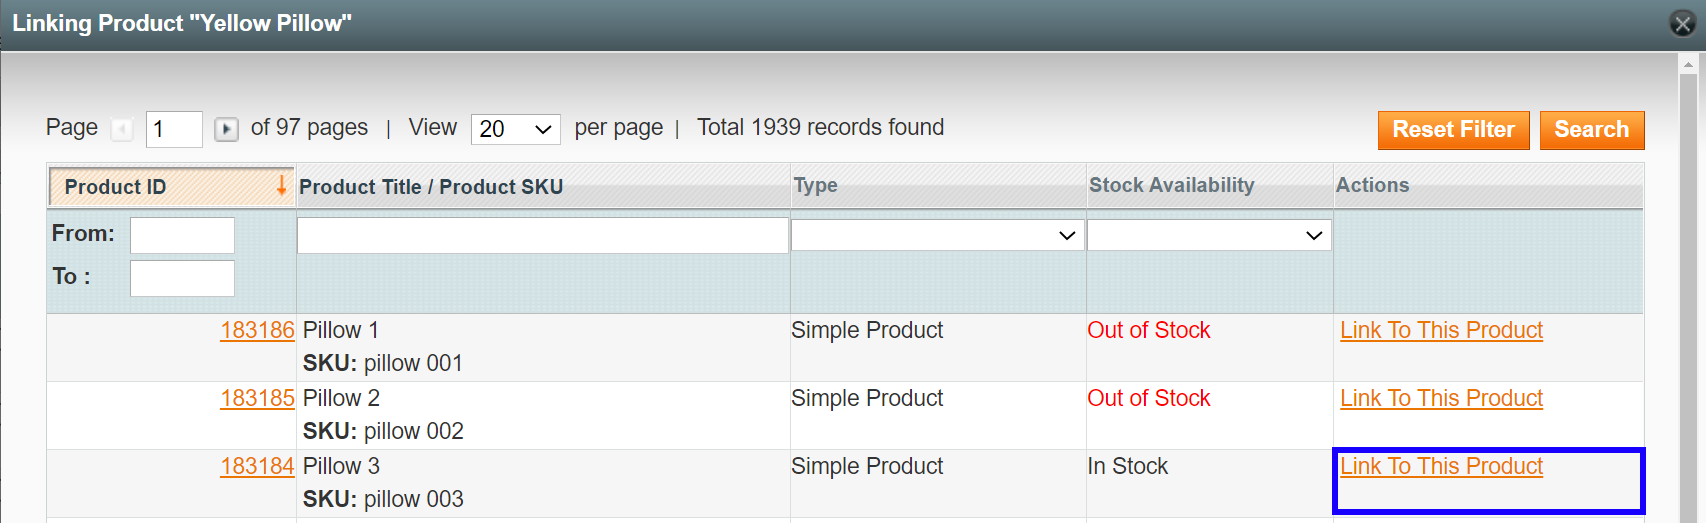Click the Product ID From field
This screenshot has height=523, width=1706.
coord(182,235)
